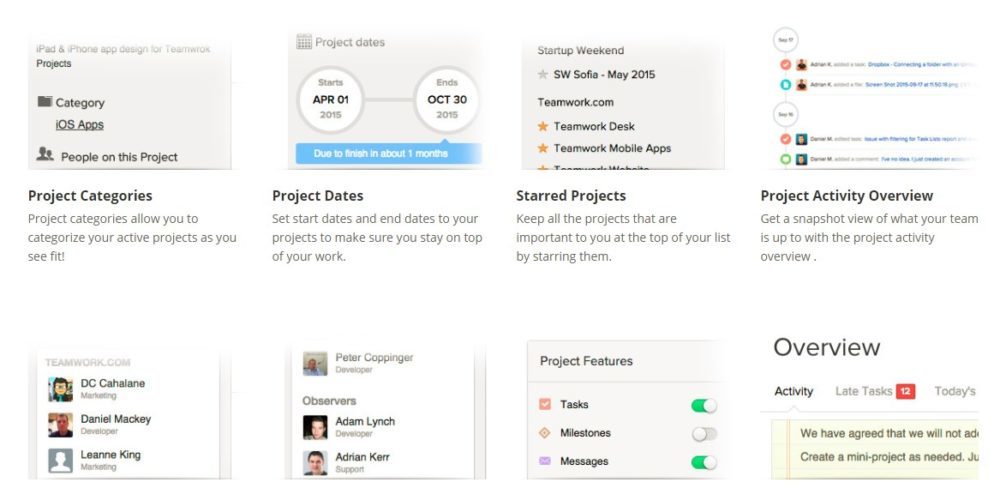Click the Tasks checkmark icon

[545, 405]
